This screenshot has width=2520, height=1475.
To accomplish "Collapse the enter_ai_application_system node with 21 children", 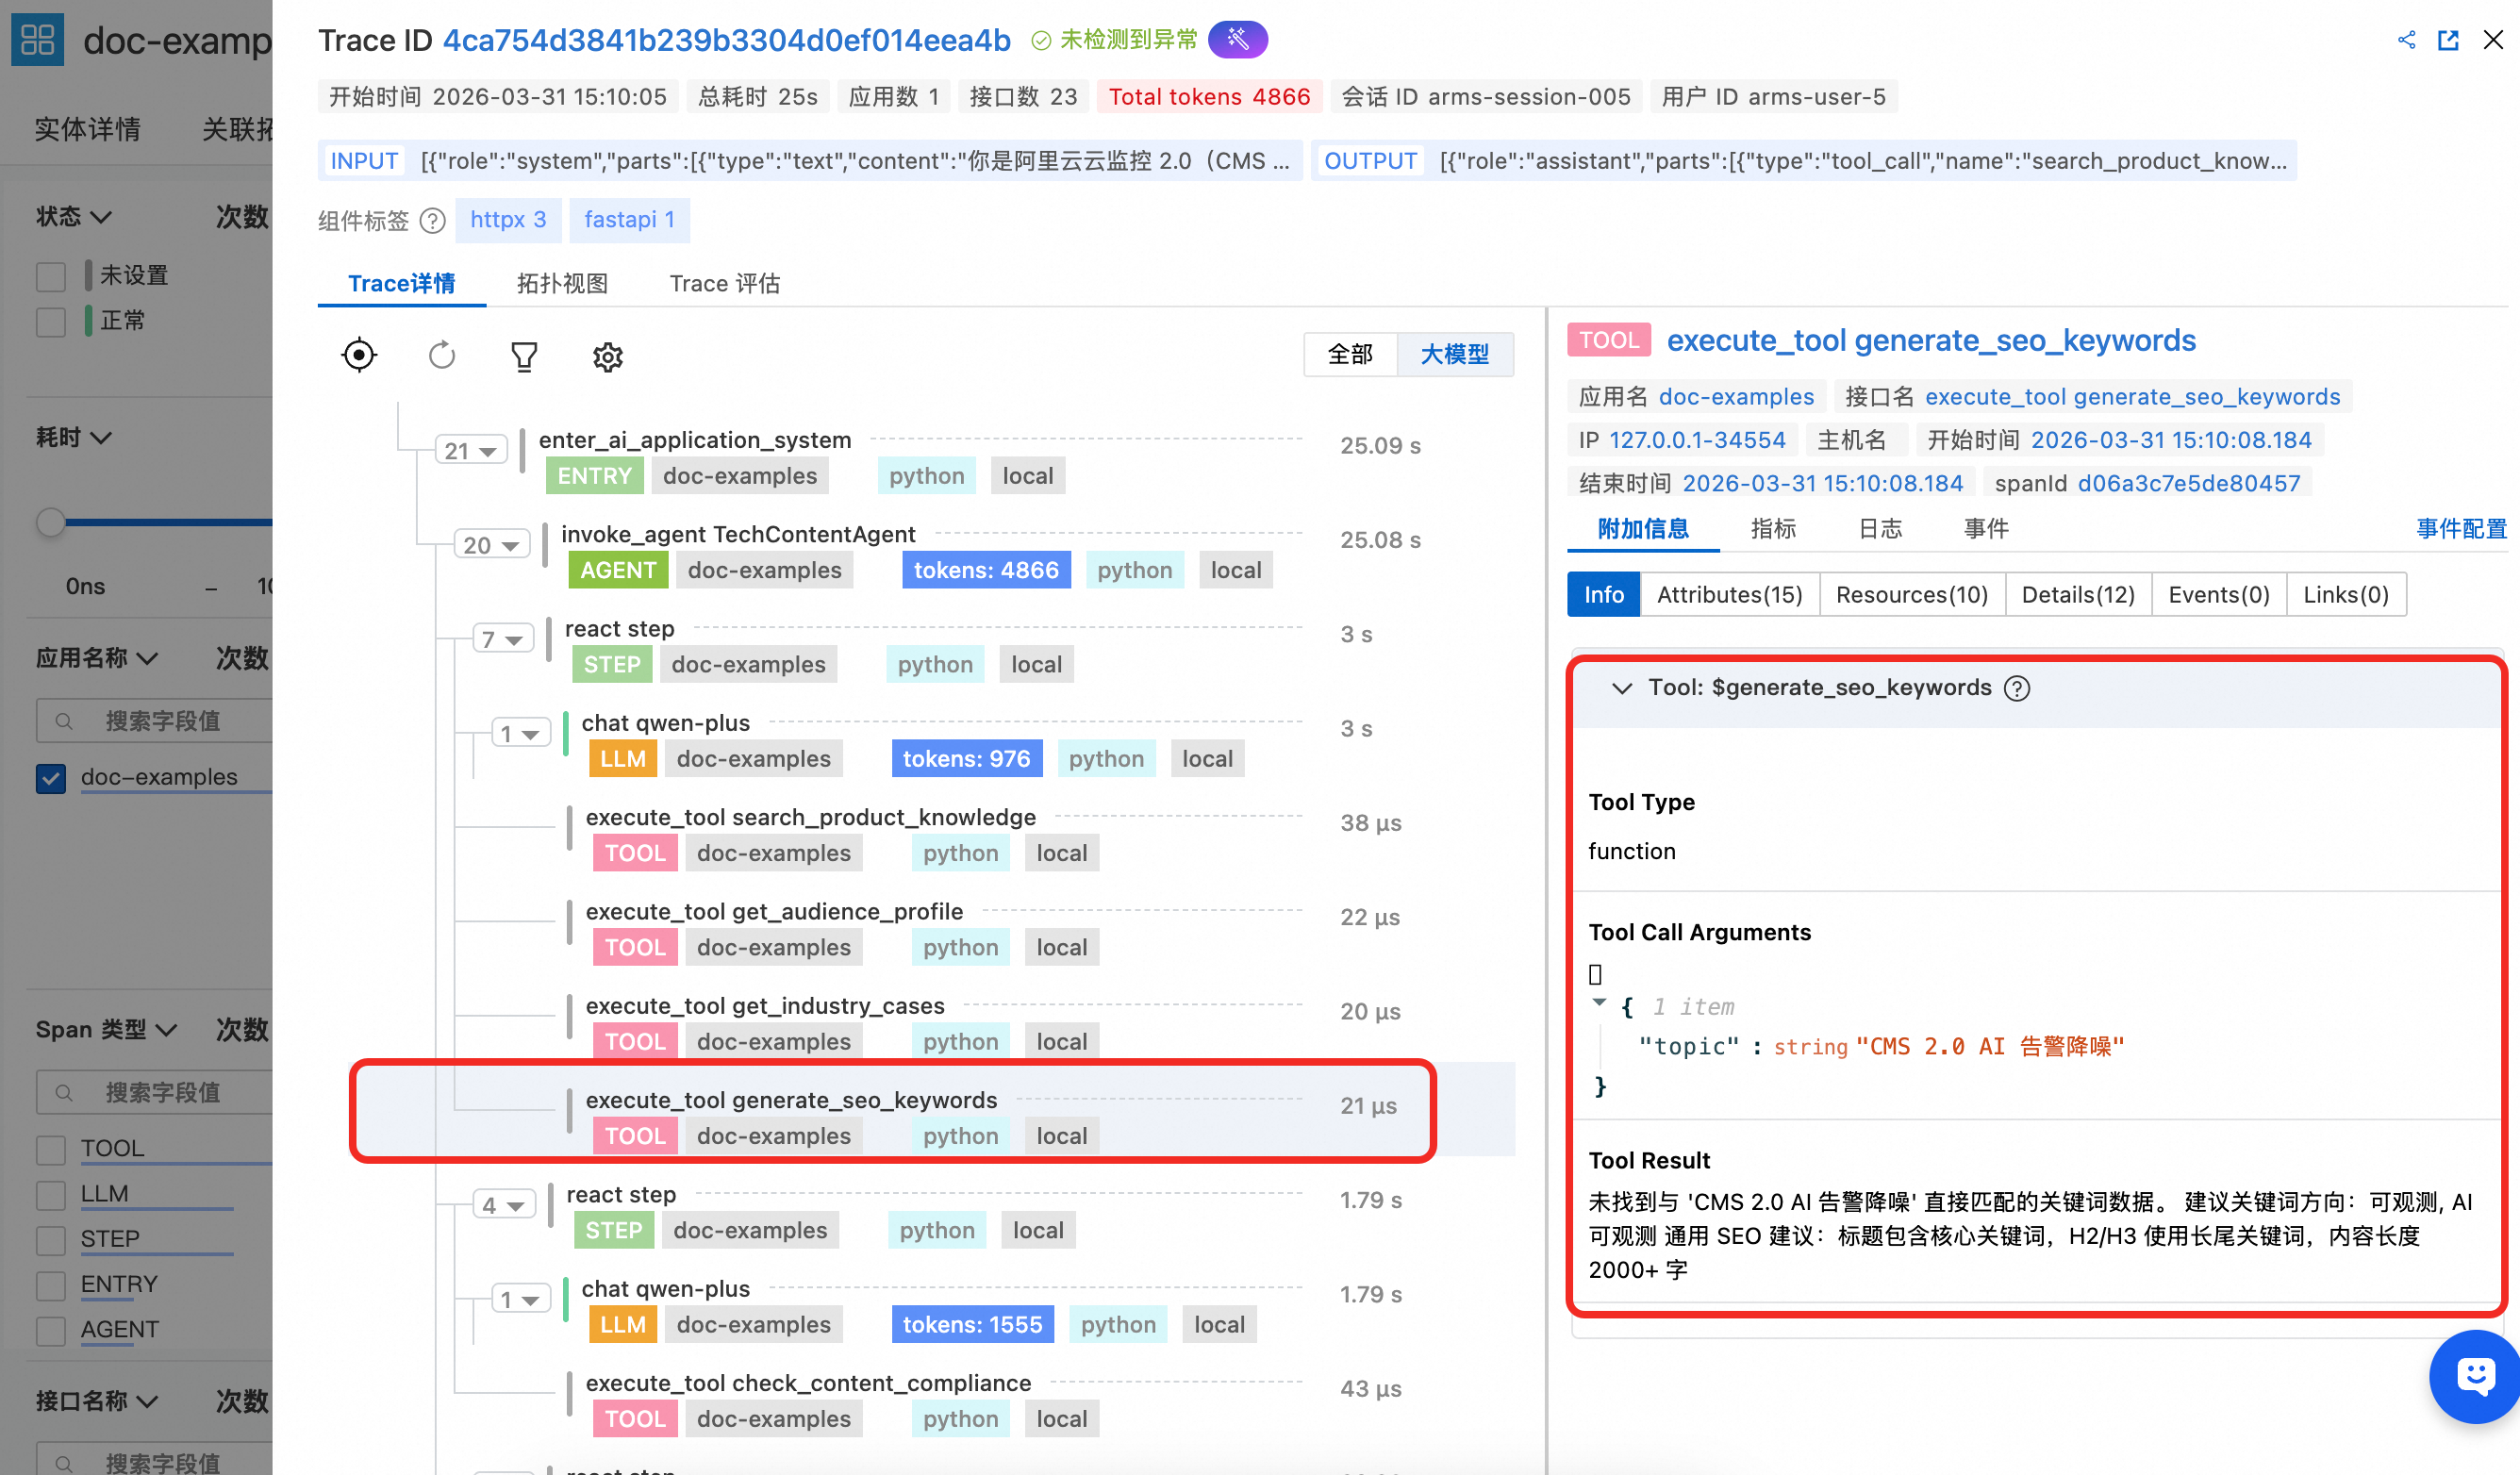I will 472,451.
